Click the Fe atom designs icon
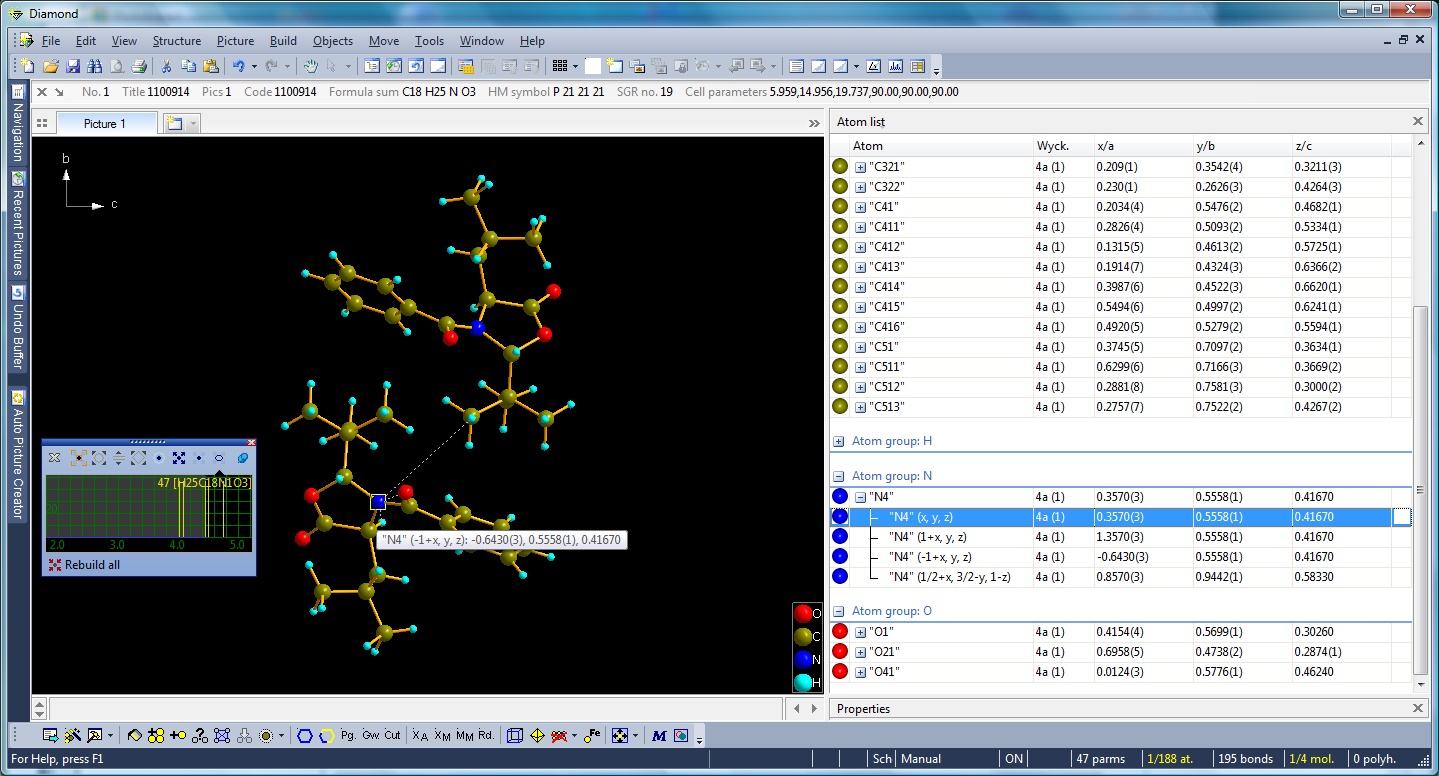 click(x=592, y=735)
